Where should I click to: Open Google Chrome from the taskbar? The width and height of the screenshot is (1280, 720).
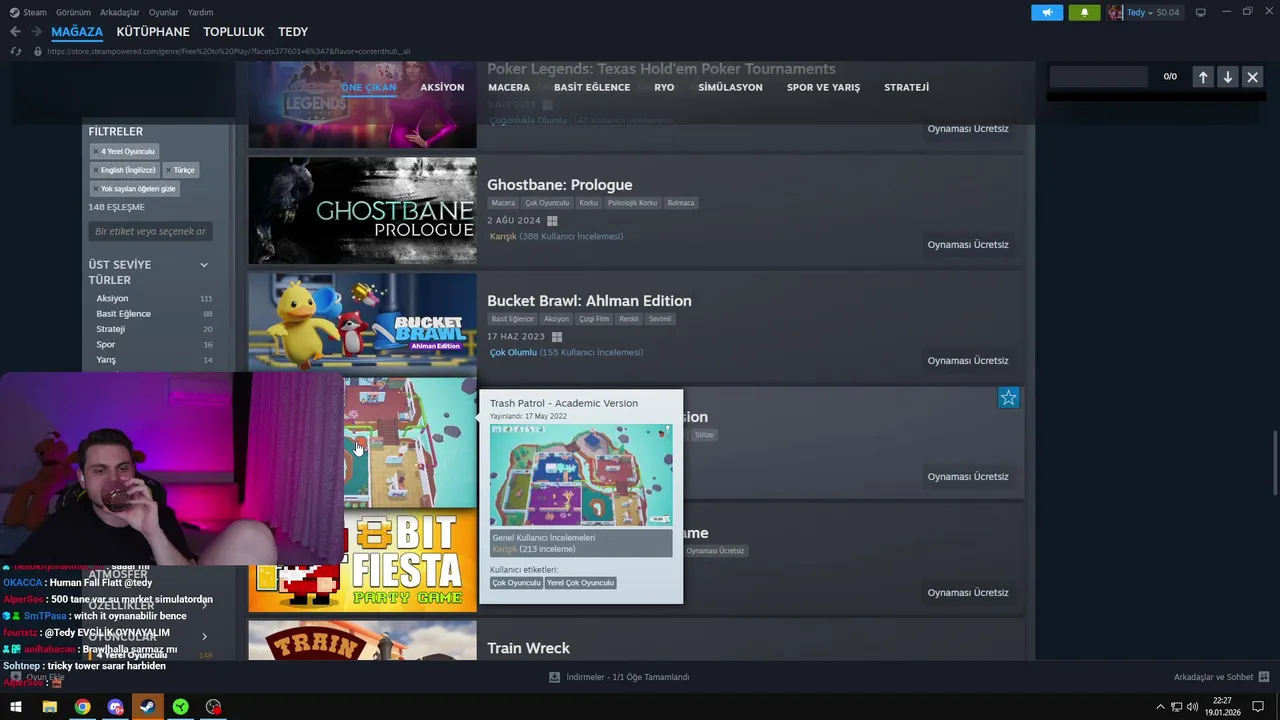tap(82, 707)
